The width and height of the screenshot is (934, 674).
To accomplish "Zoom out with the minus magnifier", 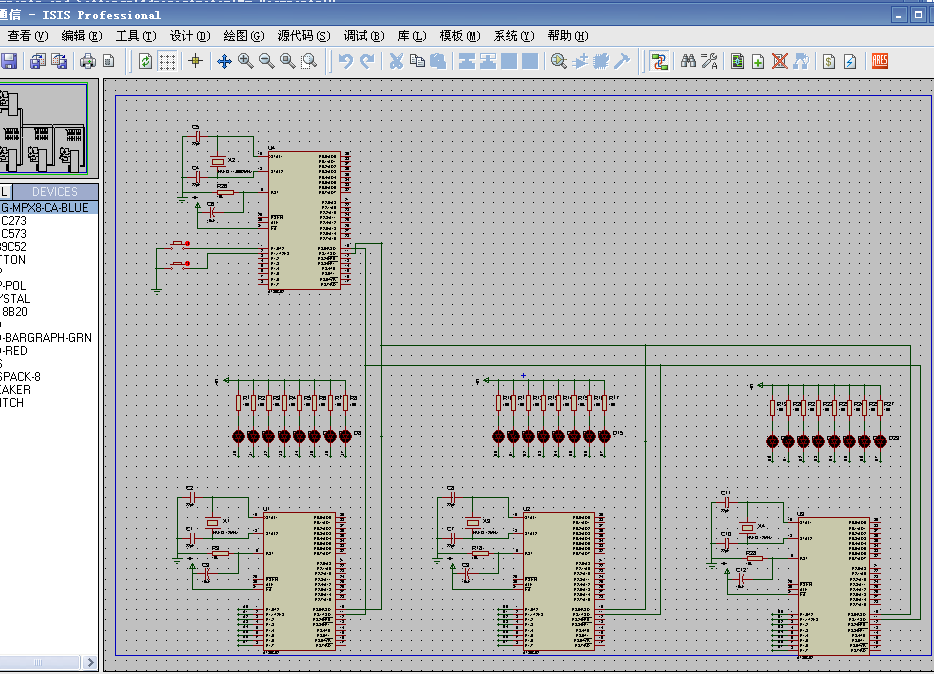I will 266,61.
